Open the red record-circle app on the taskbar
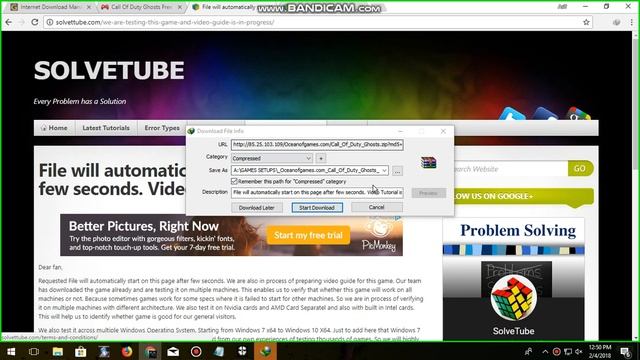The width and height of the screenshot is (640, 360). click(196, 351)
